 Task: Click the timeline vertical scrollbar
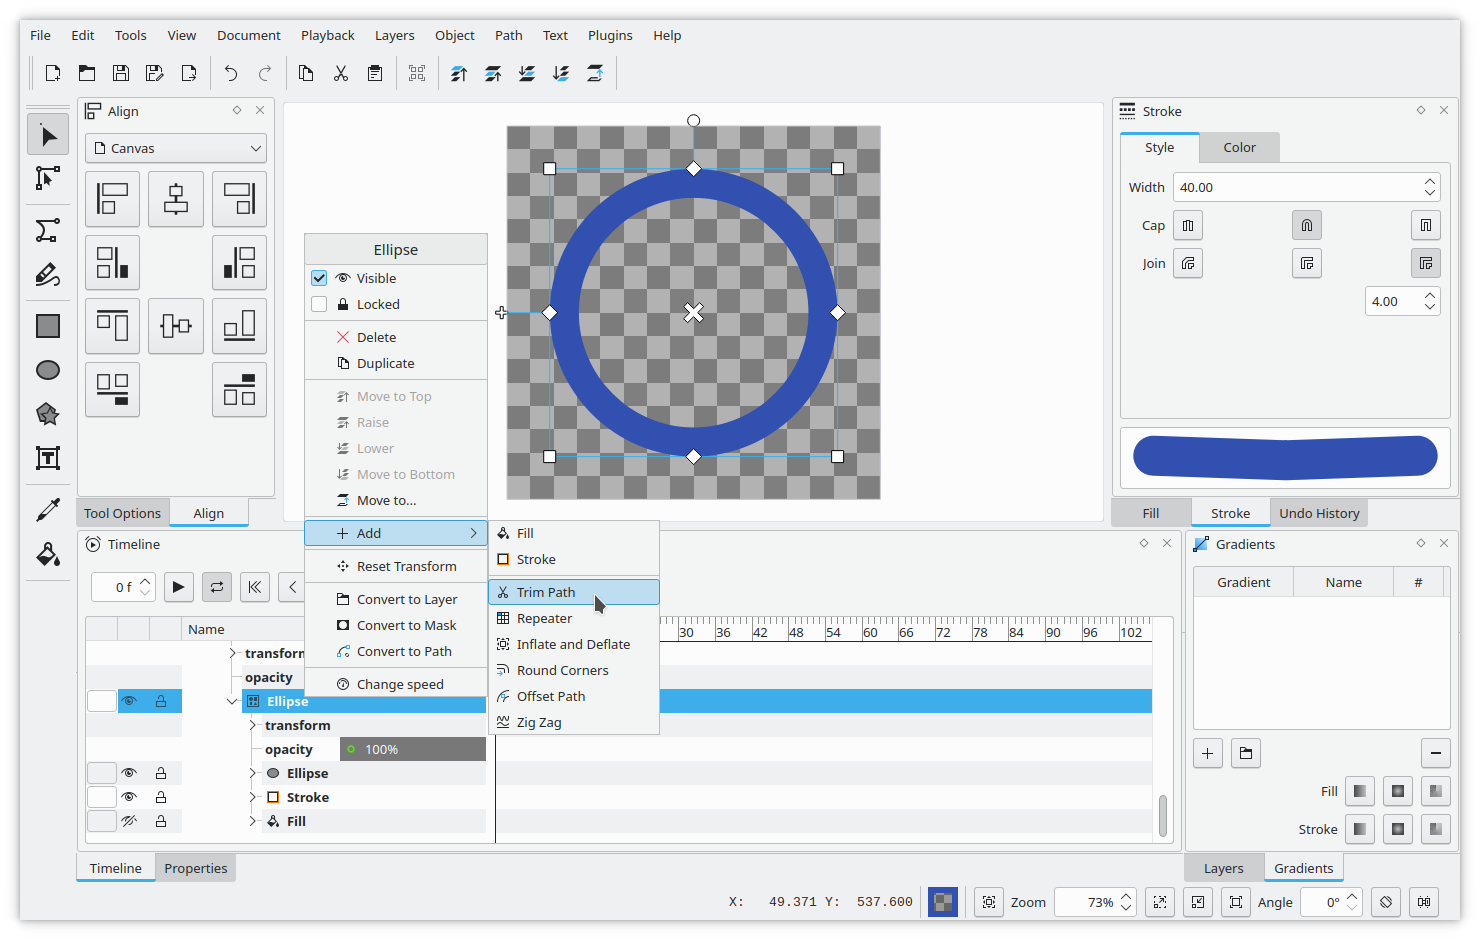(1163, 816)
